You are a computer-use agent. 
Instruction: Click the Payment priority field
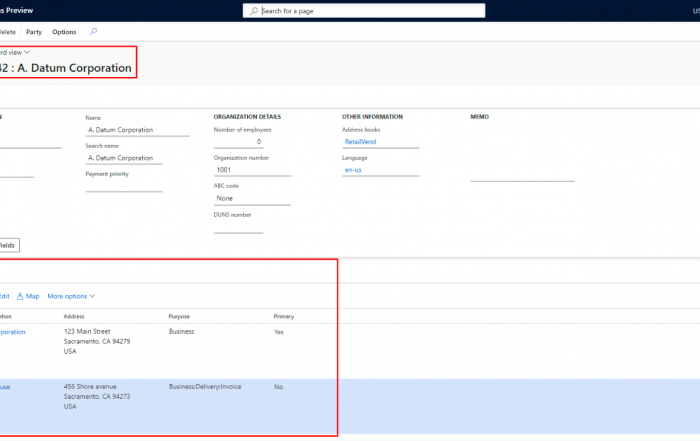[124, 186]
